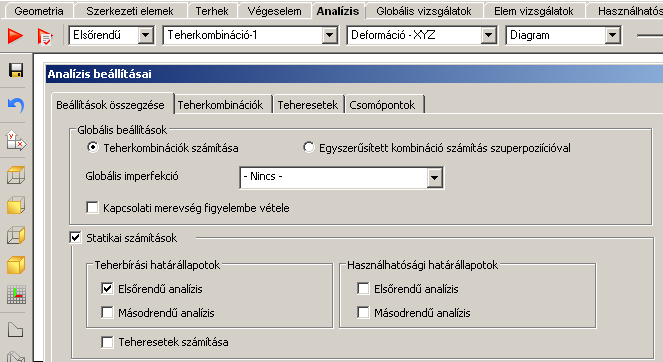Screen dimensions: 663x362
Task: Expand the Globális imperfekció dropdown
Action: (x=435, y=178)
